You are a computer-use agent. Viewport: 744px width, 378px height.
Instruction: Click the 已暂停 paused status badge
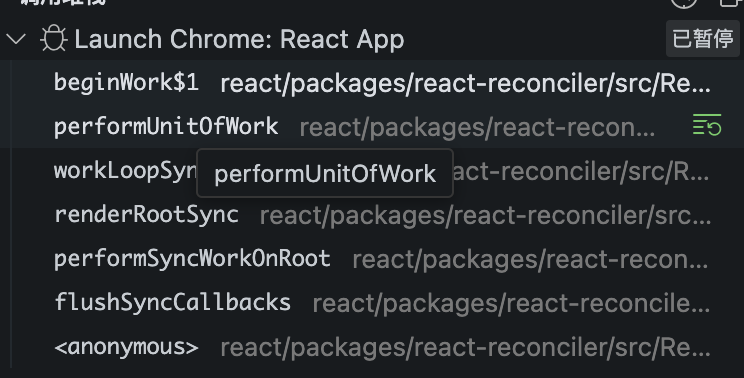pos(703,38)
